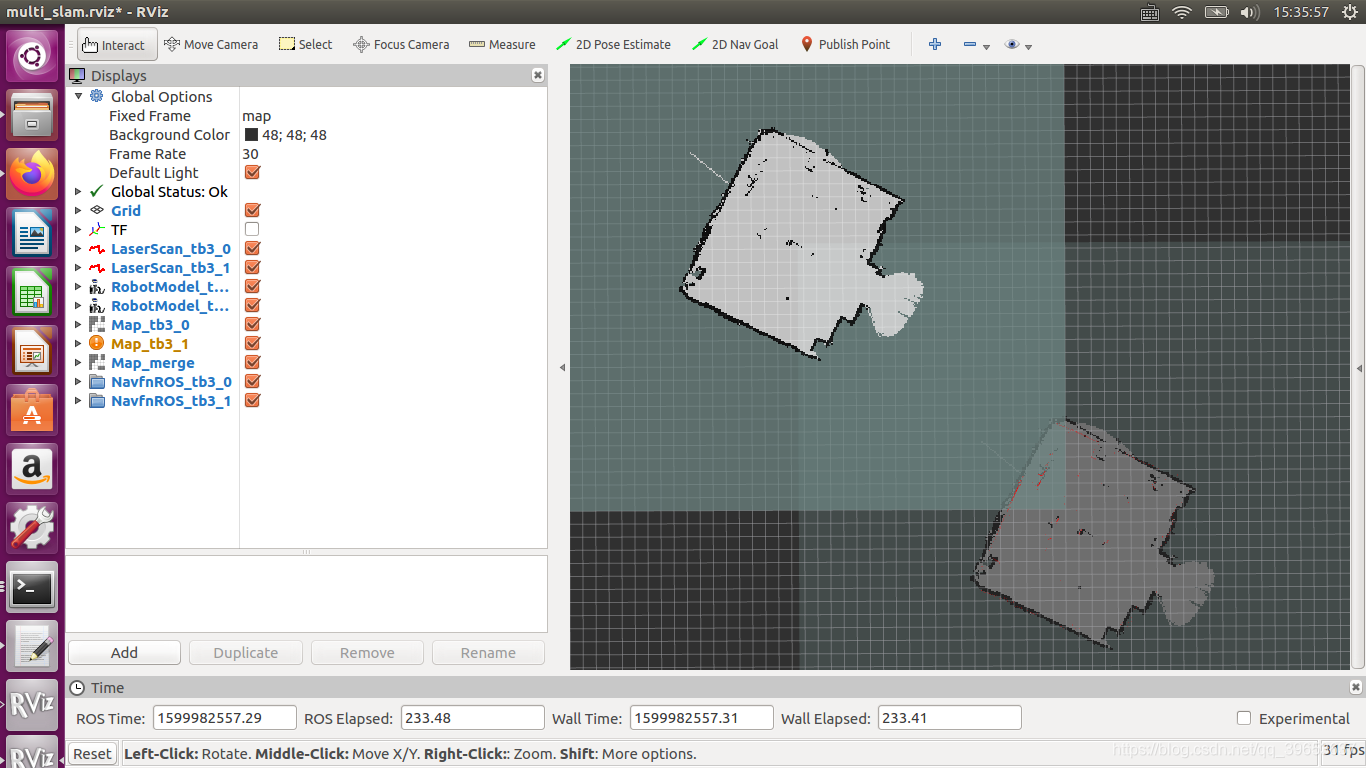
Task: Close the Displays panel
Action: point(538,75)
